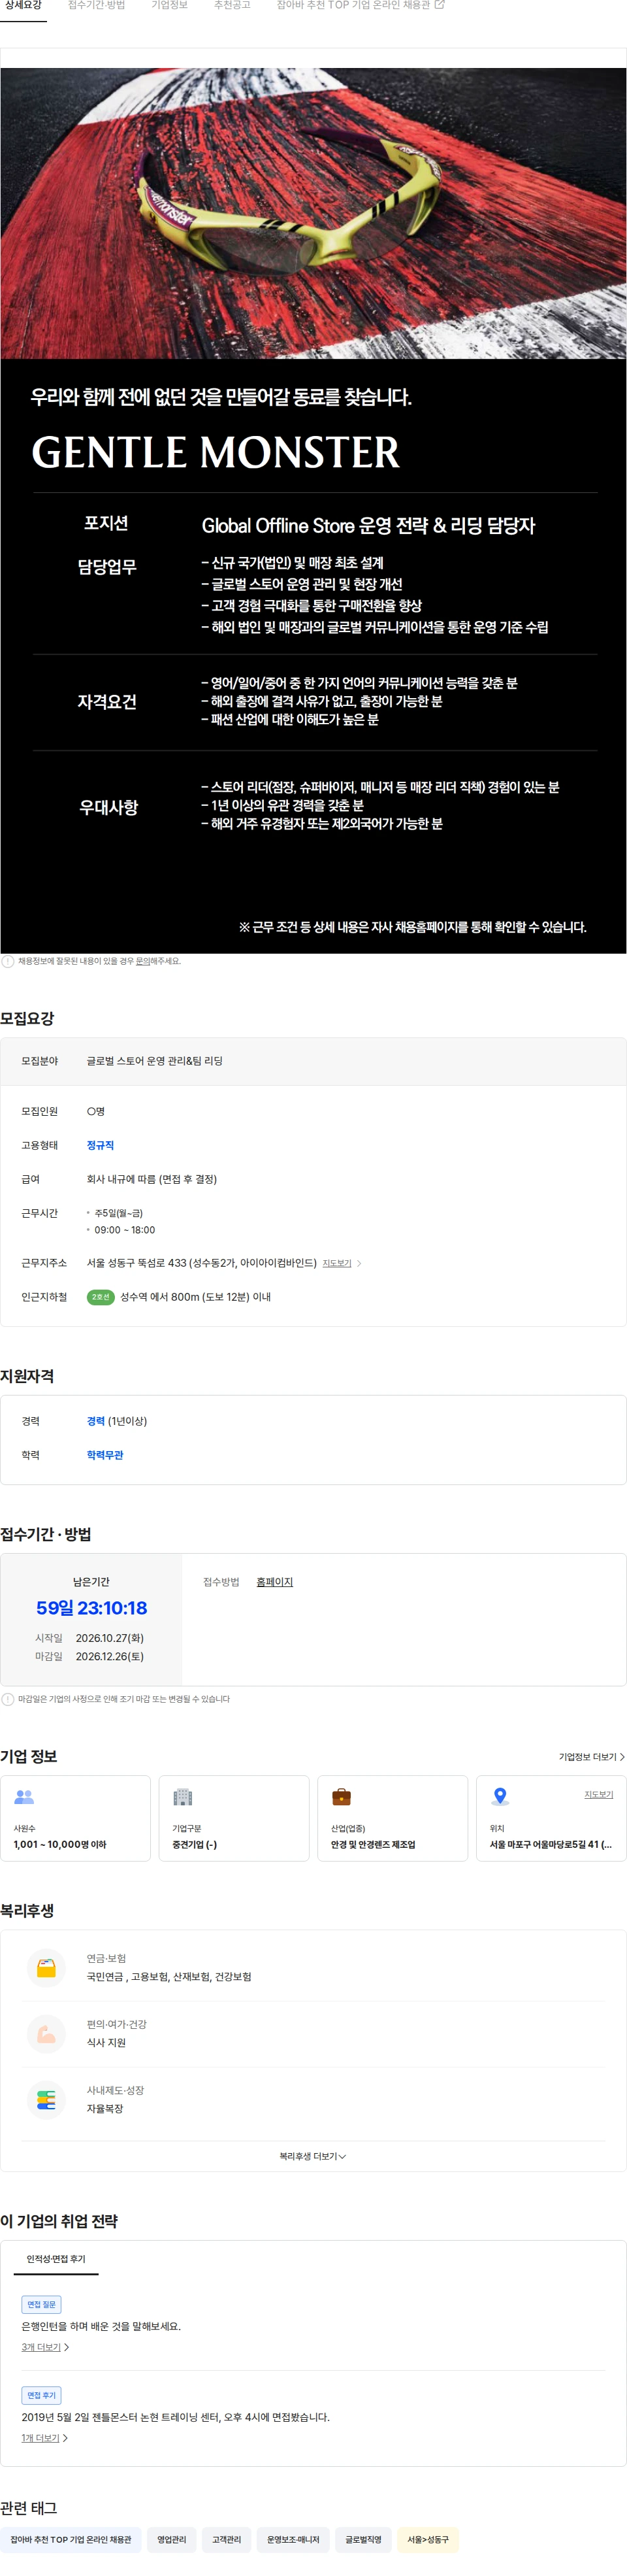
Task: Click the 정규직 employment type link
Action: click(100, 1145)
